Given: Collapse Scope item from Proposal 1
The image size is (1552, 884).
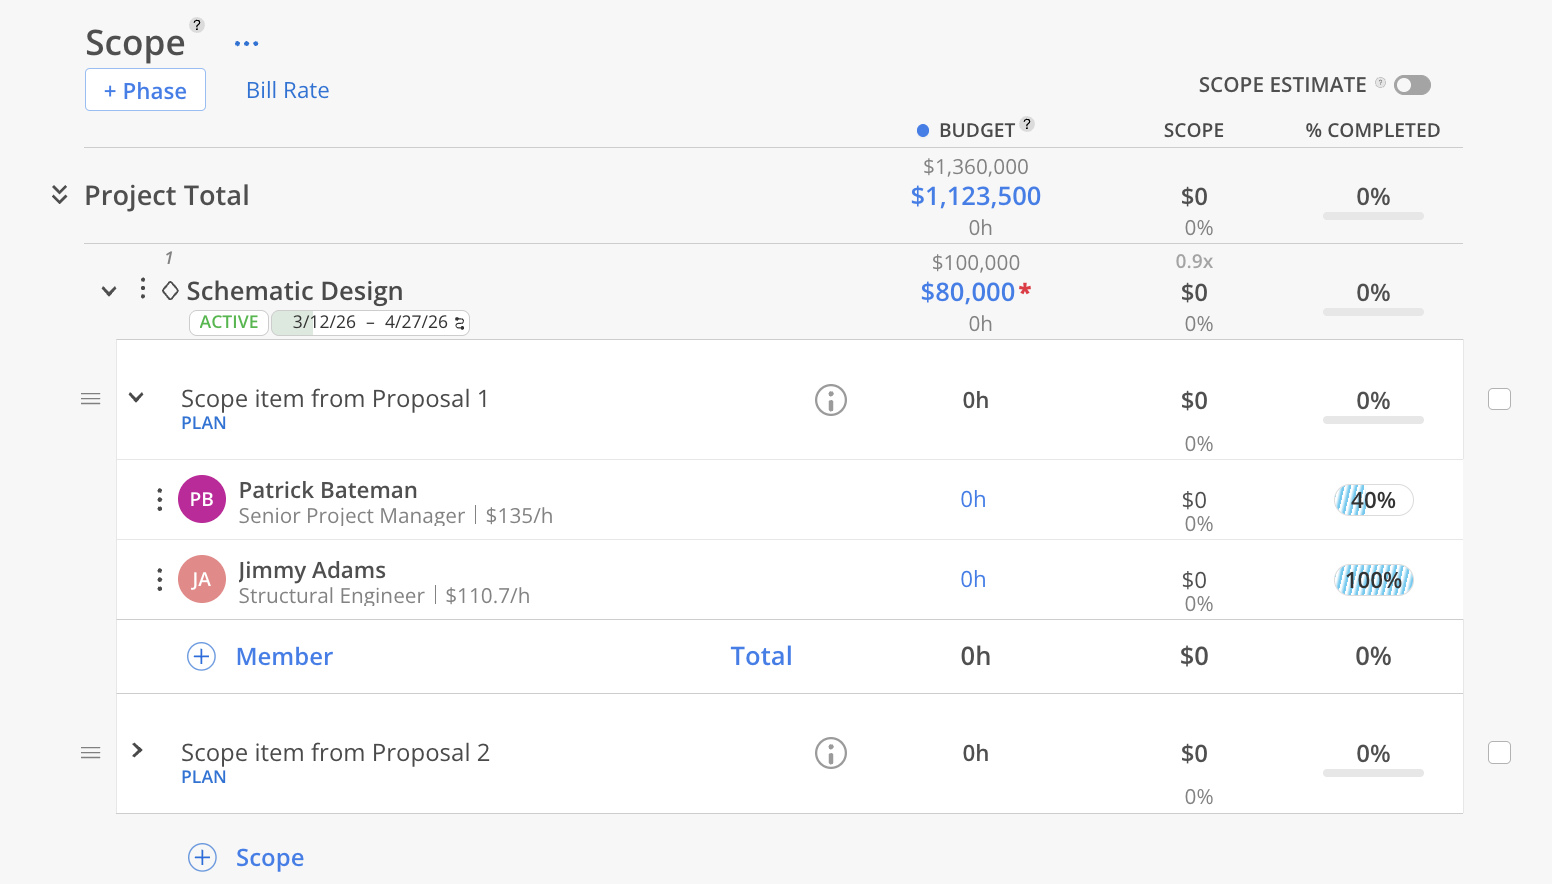Looking at the screenshot, I should tap(137, 397).
